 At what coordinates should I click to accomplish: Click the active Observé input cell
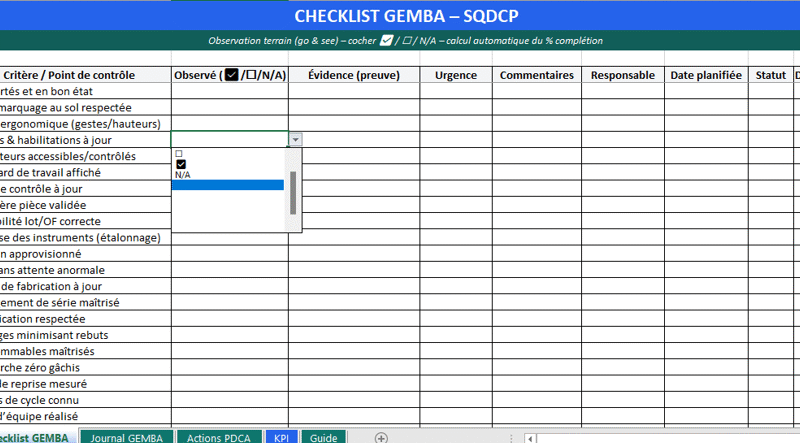click(x=230, y=140)
